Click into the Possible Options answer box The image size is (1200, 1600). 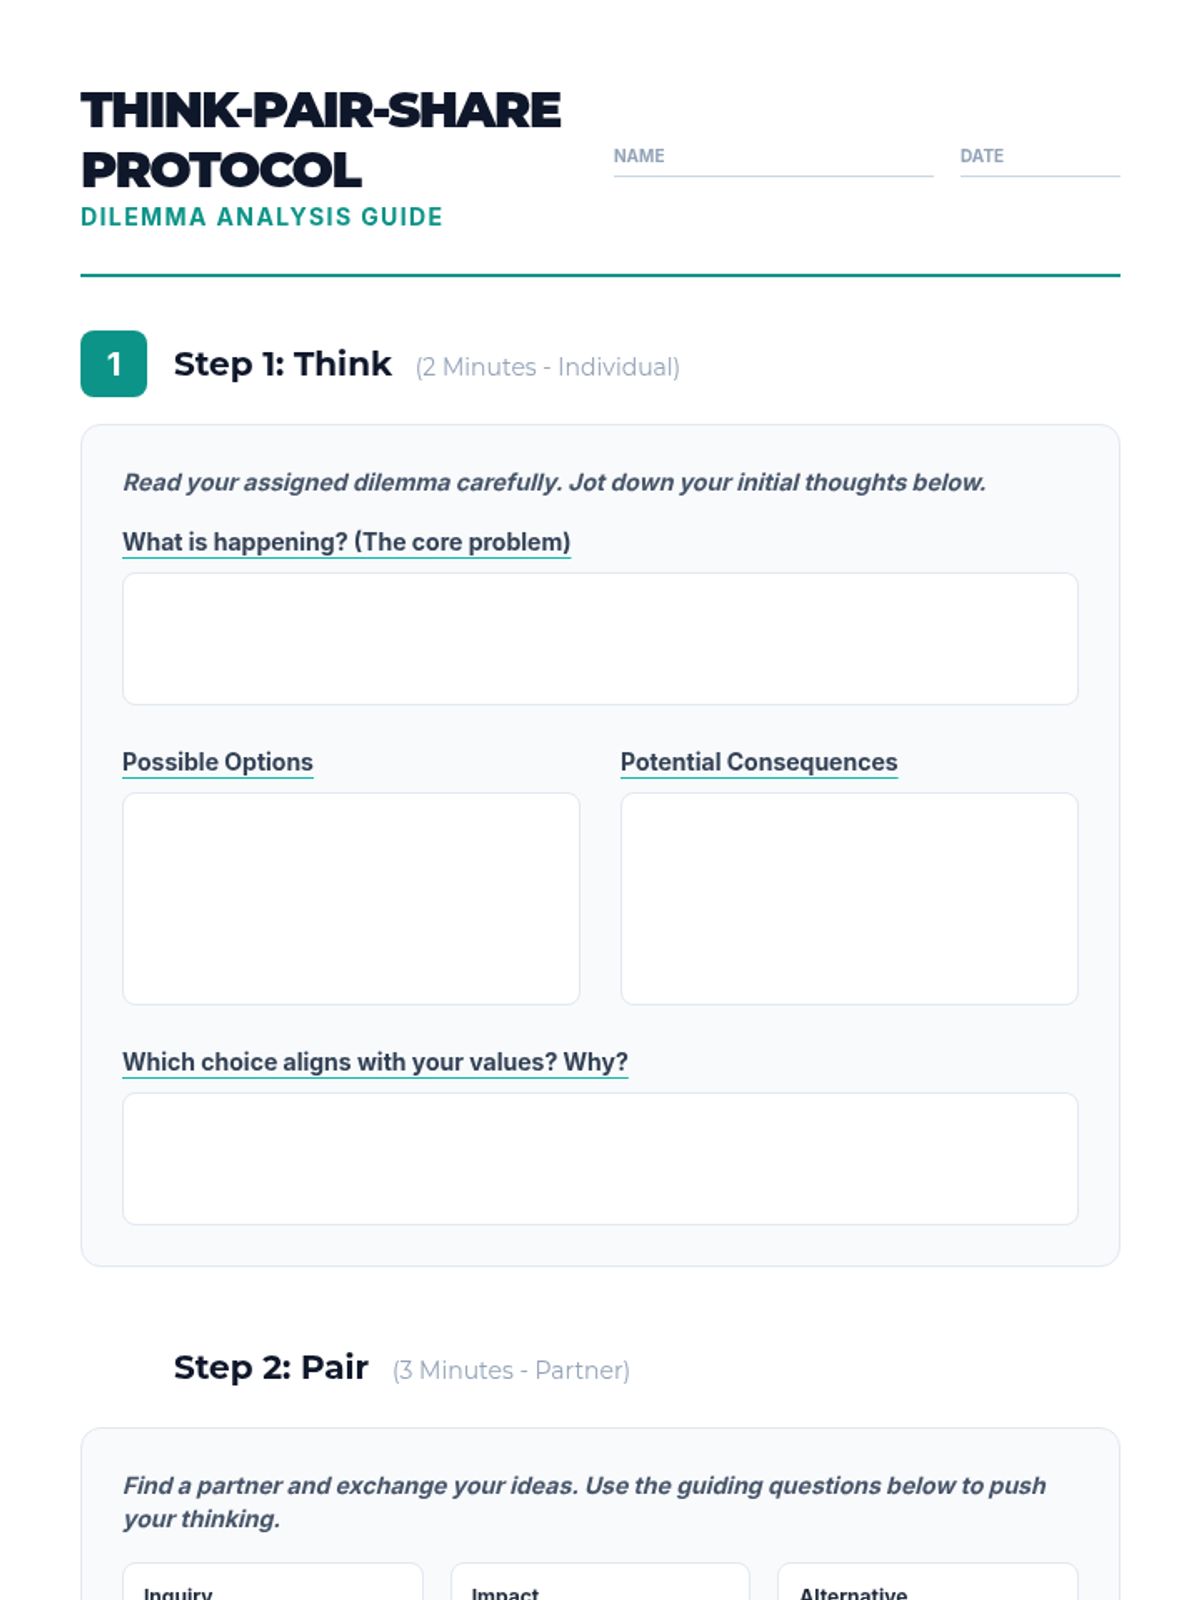tap(350, 898)
